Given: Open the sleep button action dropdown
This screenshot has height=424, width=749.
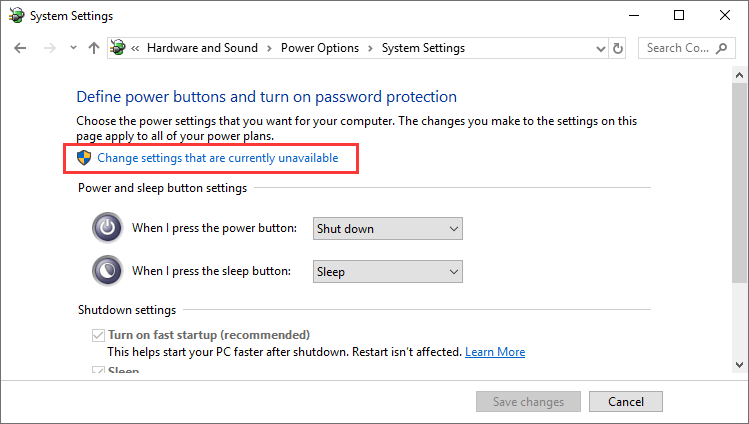Looking at the screenshot, I should (387, 272).
